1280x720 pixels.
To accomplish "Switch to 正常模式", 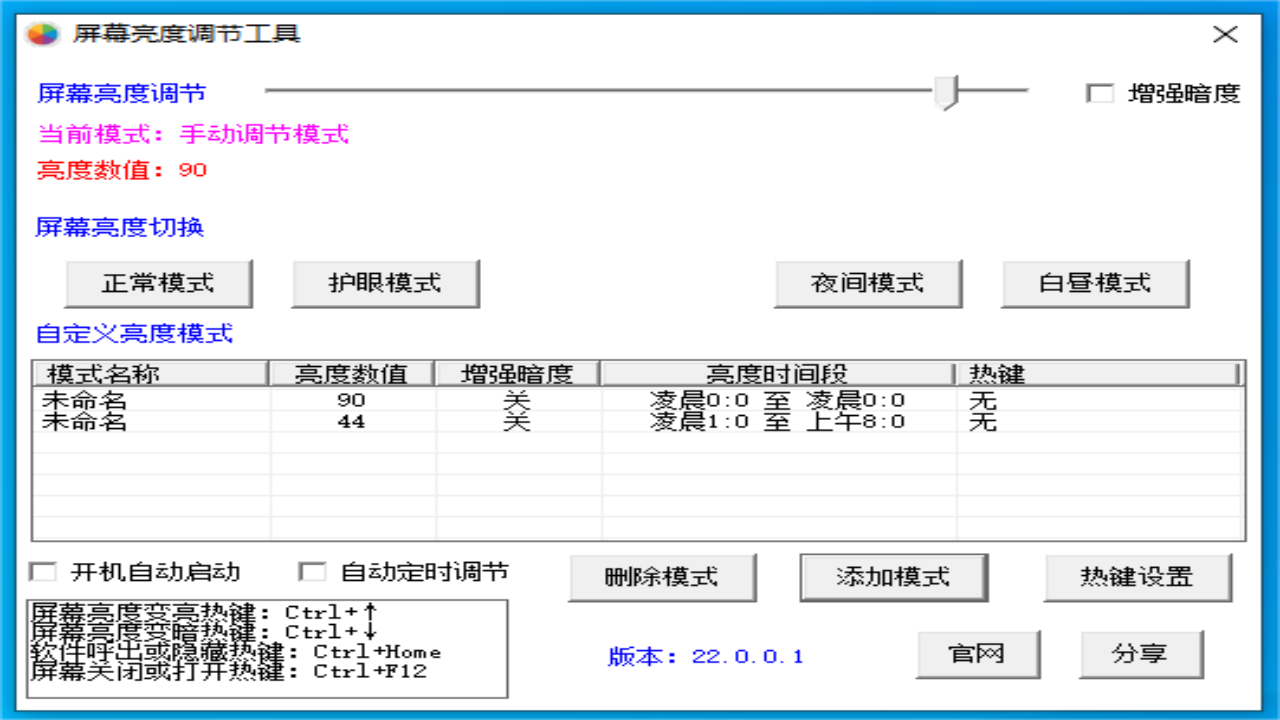I will (158, 283).
